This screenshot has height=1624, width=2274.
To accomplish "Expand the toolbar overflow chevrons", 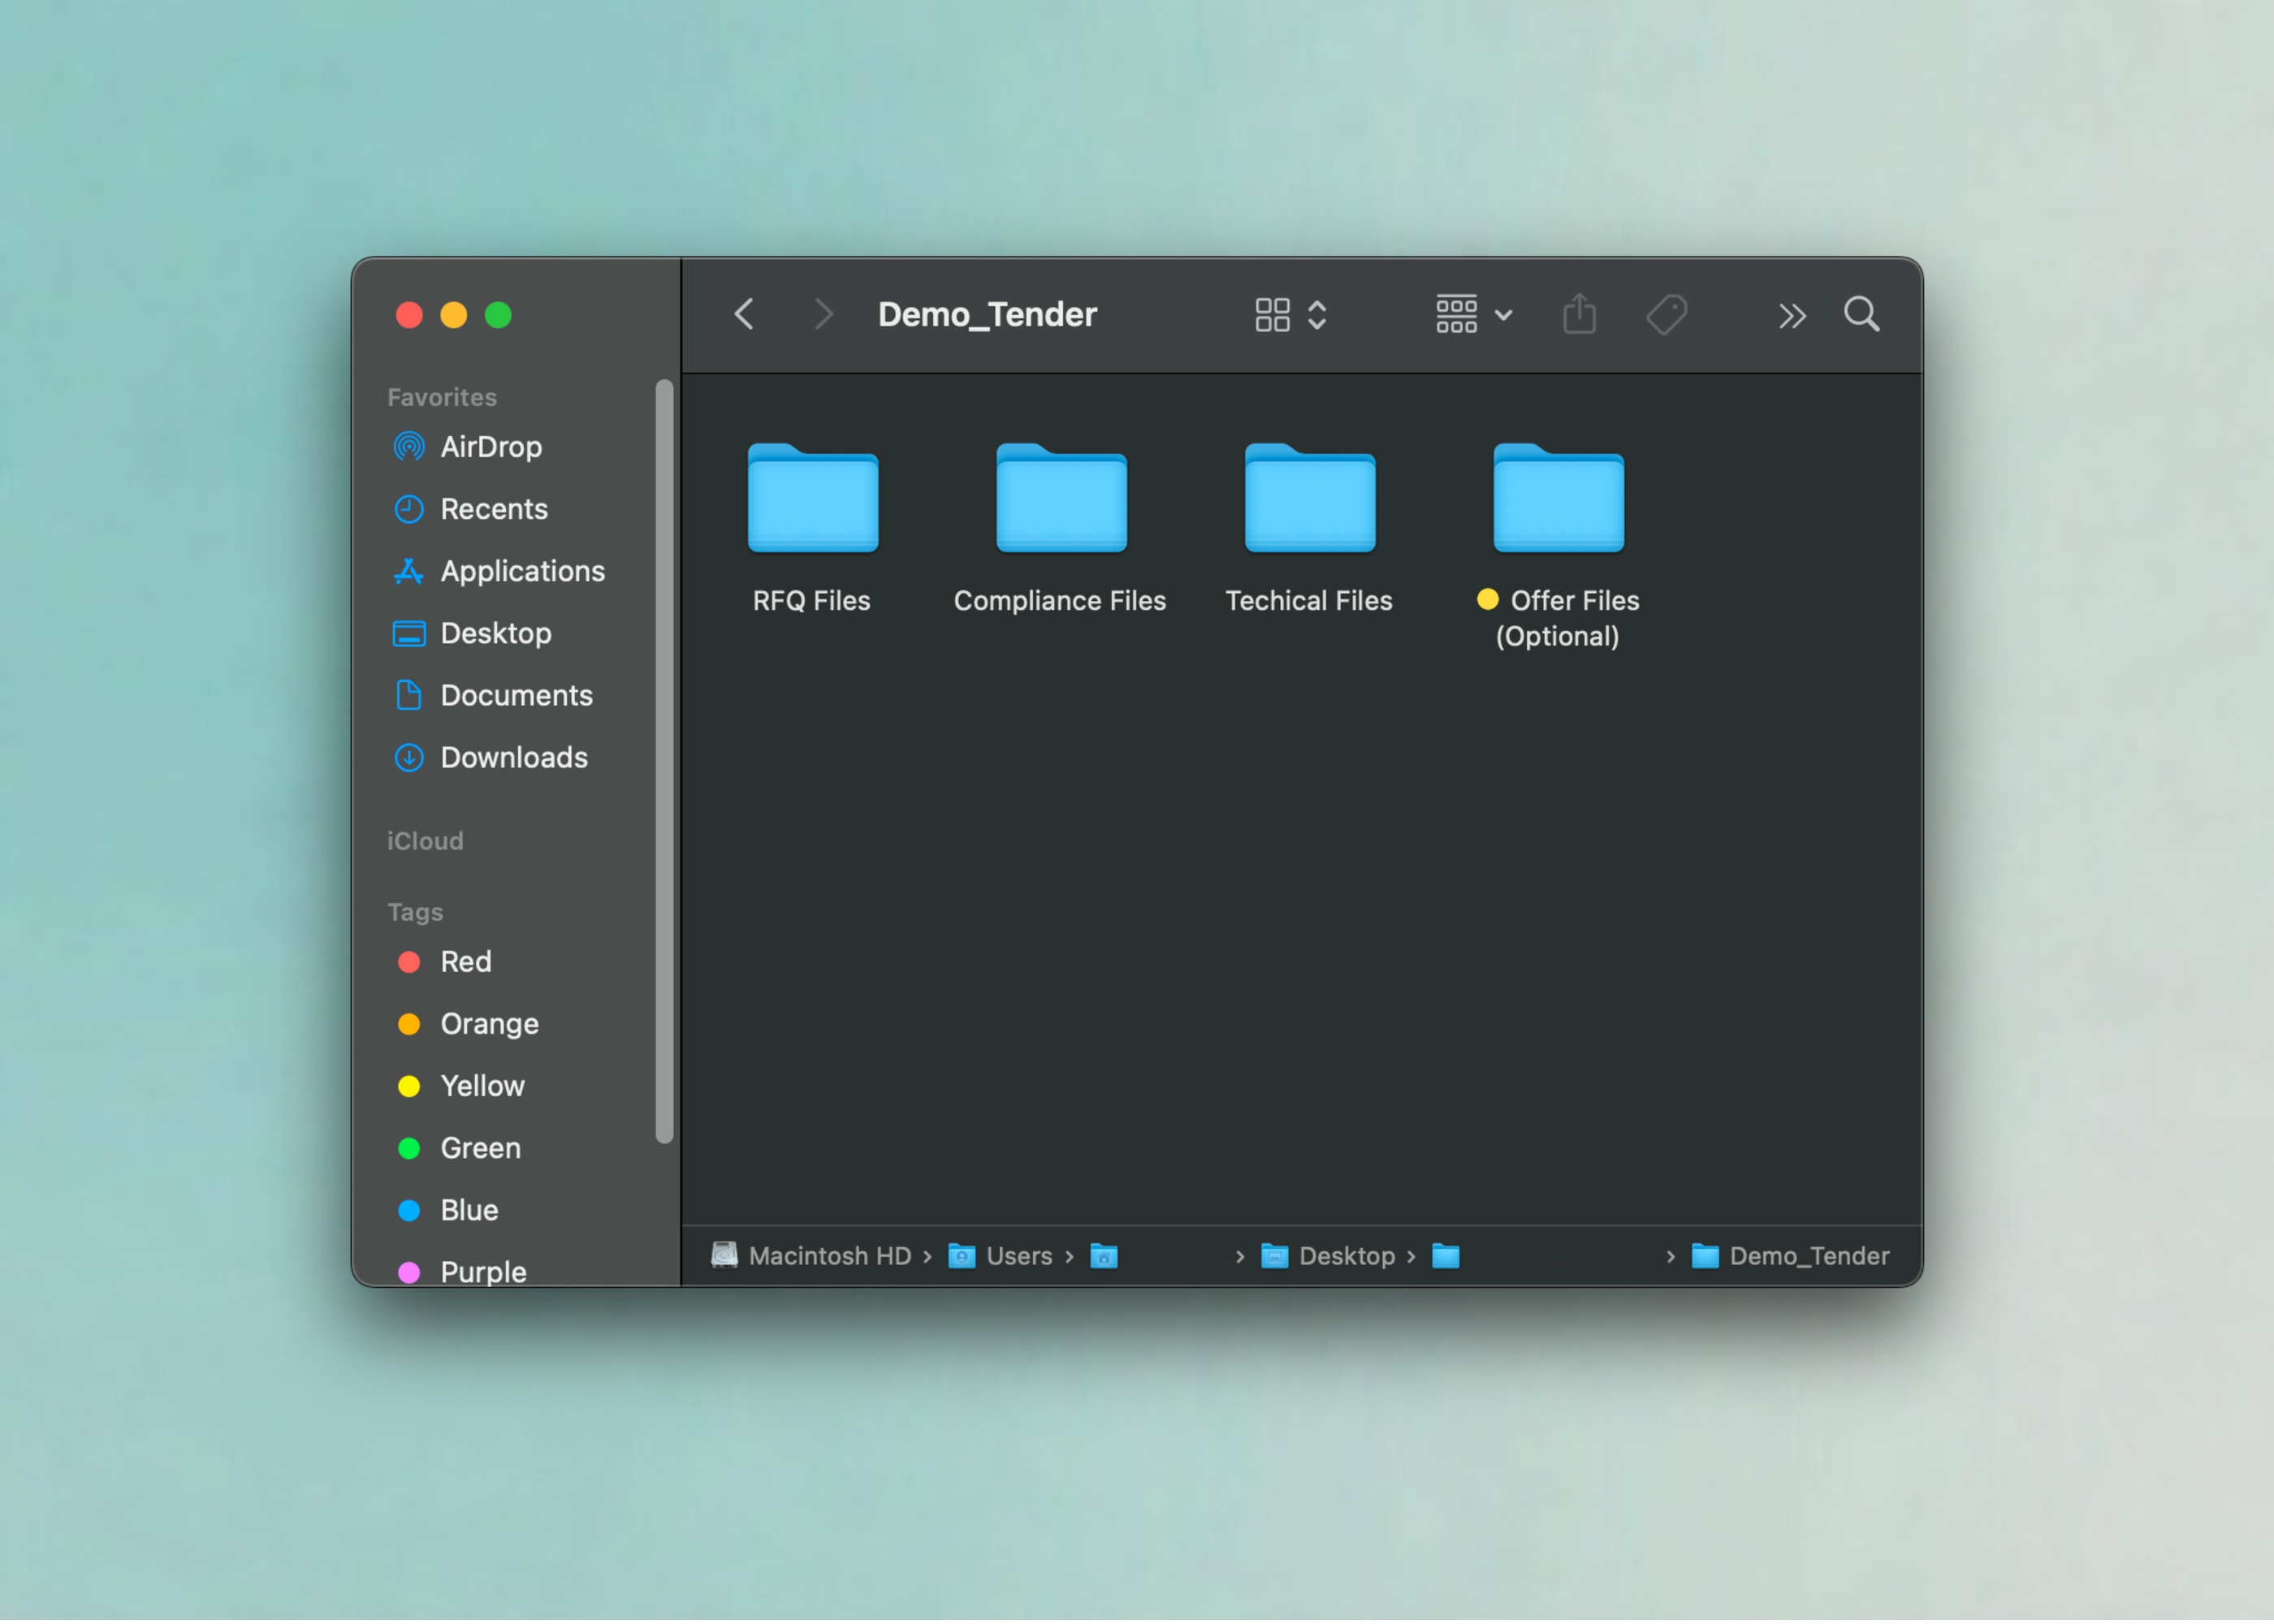I will (x=1791, y=316).
